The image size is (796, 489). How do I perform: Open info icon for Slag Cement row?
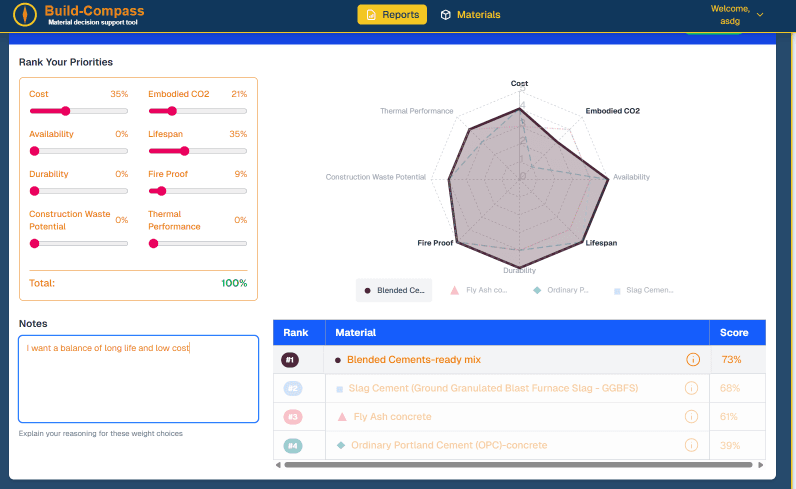[691, 388]
